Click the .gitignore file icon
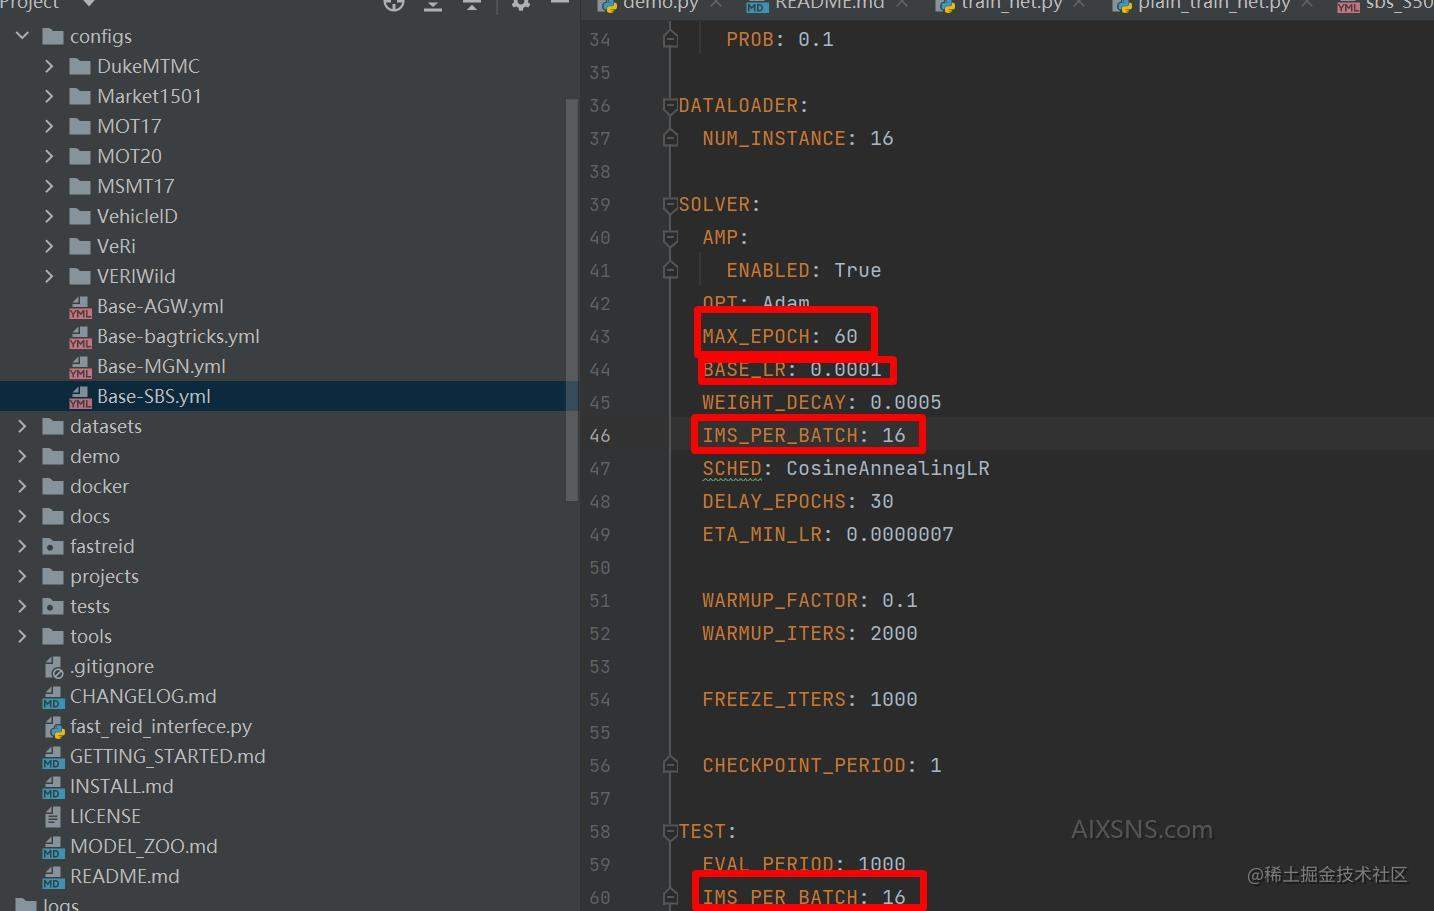 coord(54,667)
